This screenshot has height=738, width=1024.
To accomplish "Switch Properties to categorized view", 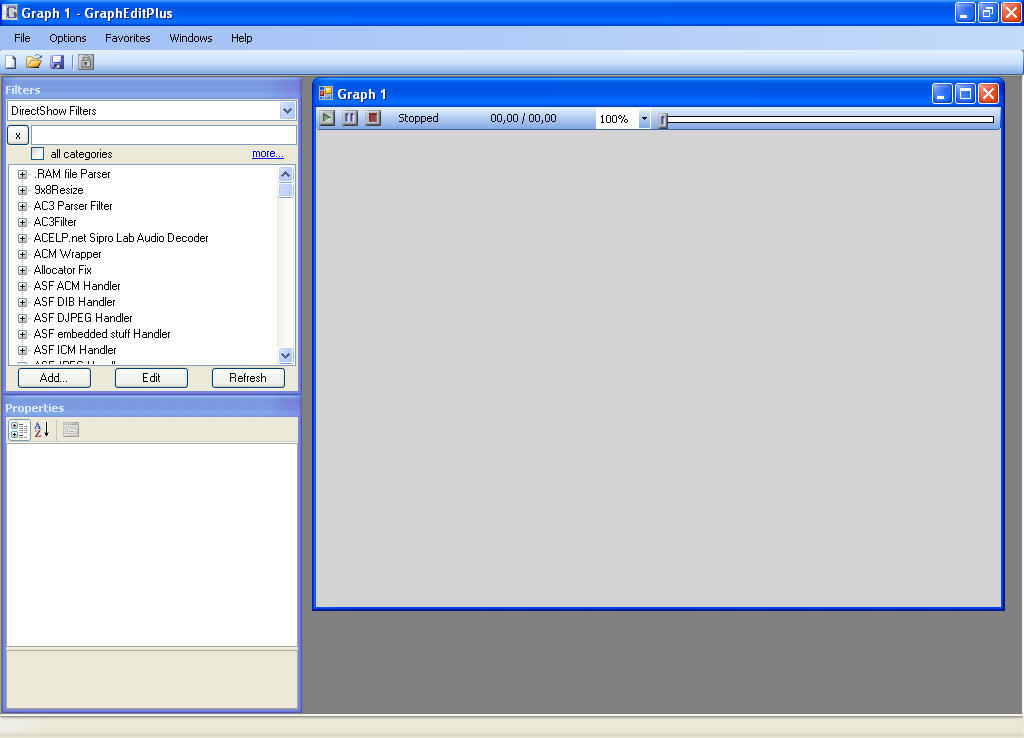I will 19,430.
